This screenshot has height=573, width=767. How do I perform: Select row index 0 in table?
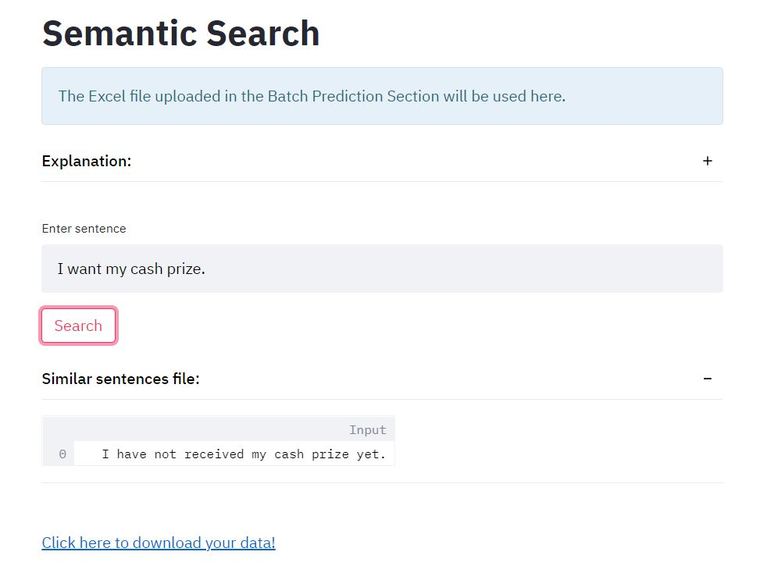coord(62,454)
